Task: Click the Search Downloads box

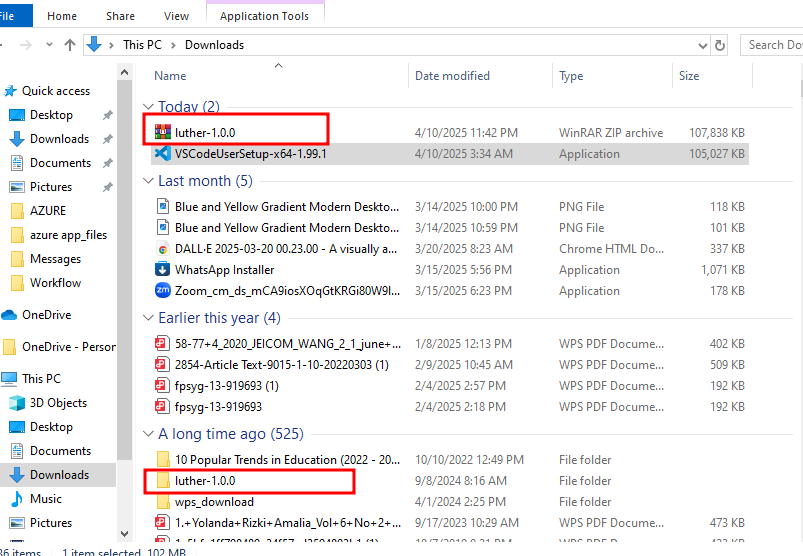Action: pyautogui.click(x=772, y=45)
